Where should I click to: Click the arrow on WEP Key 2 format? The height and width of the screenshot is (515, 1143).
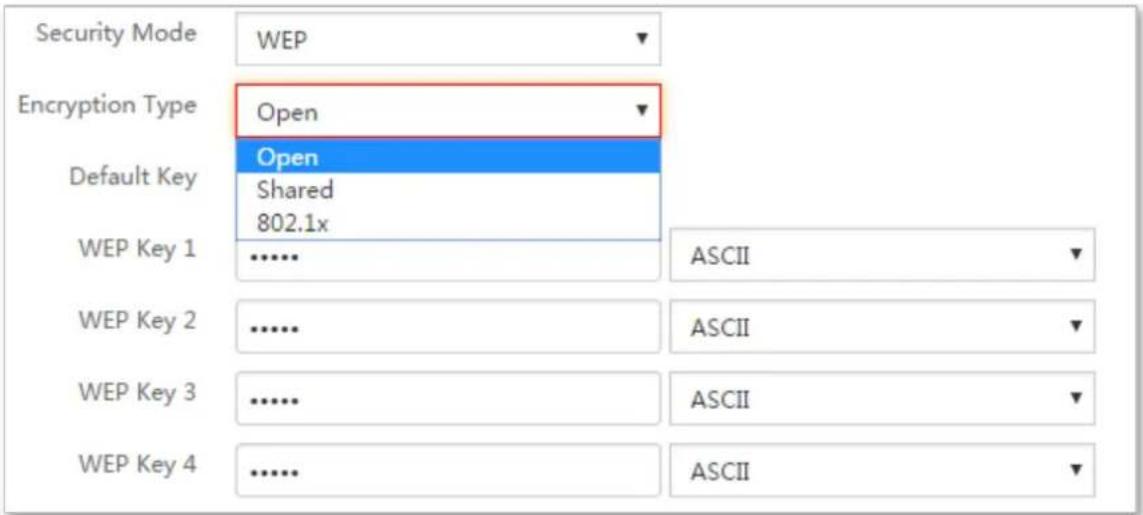coord(1074,325)
